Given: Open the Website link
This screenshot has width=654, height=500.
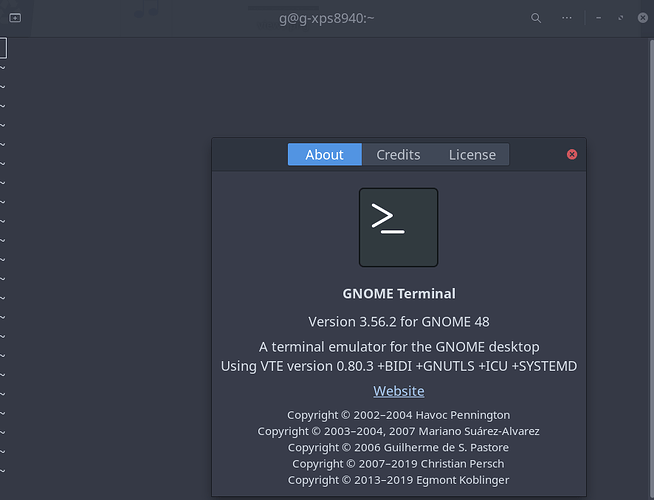Looking at the screenshot, I should 399,391.
